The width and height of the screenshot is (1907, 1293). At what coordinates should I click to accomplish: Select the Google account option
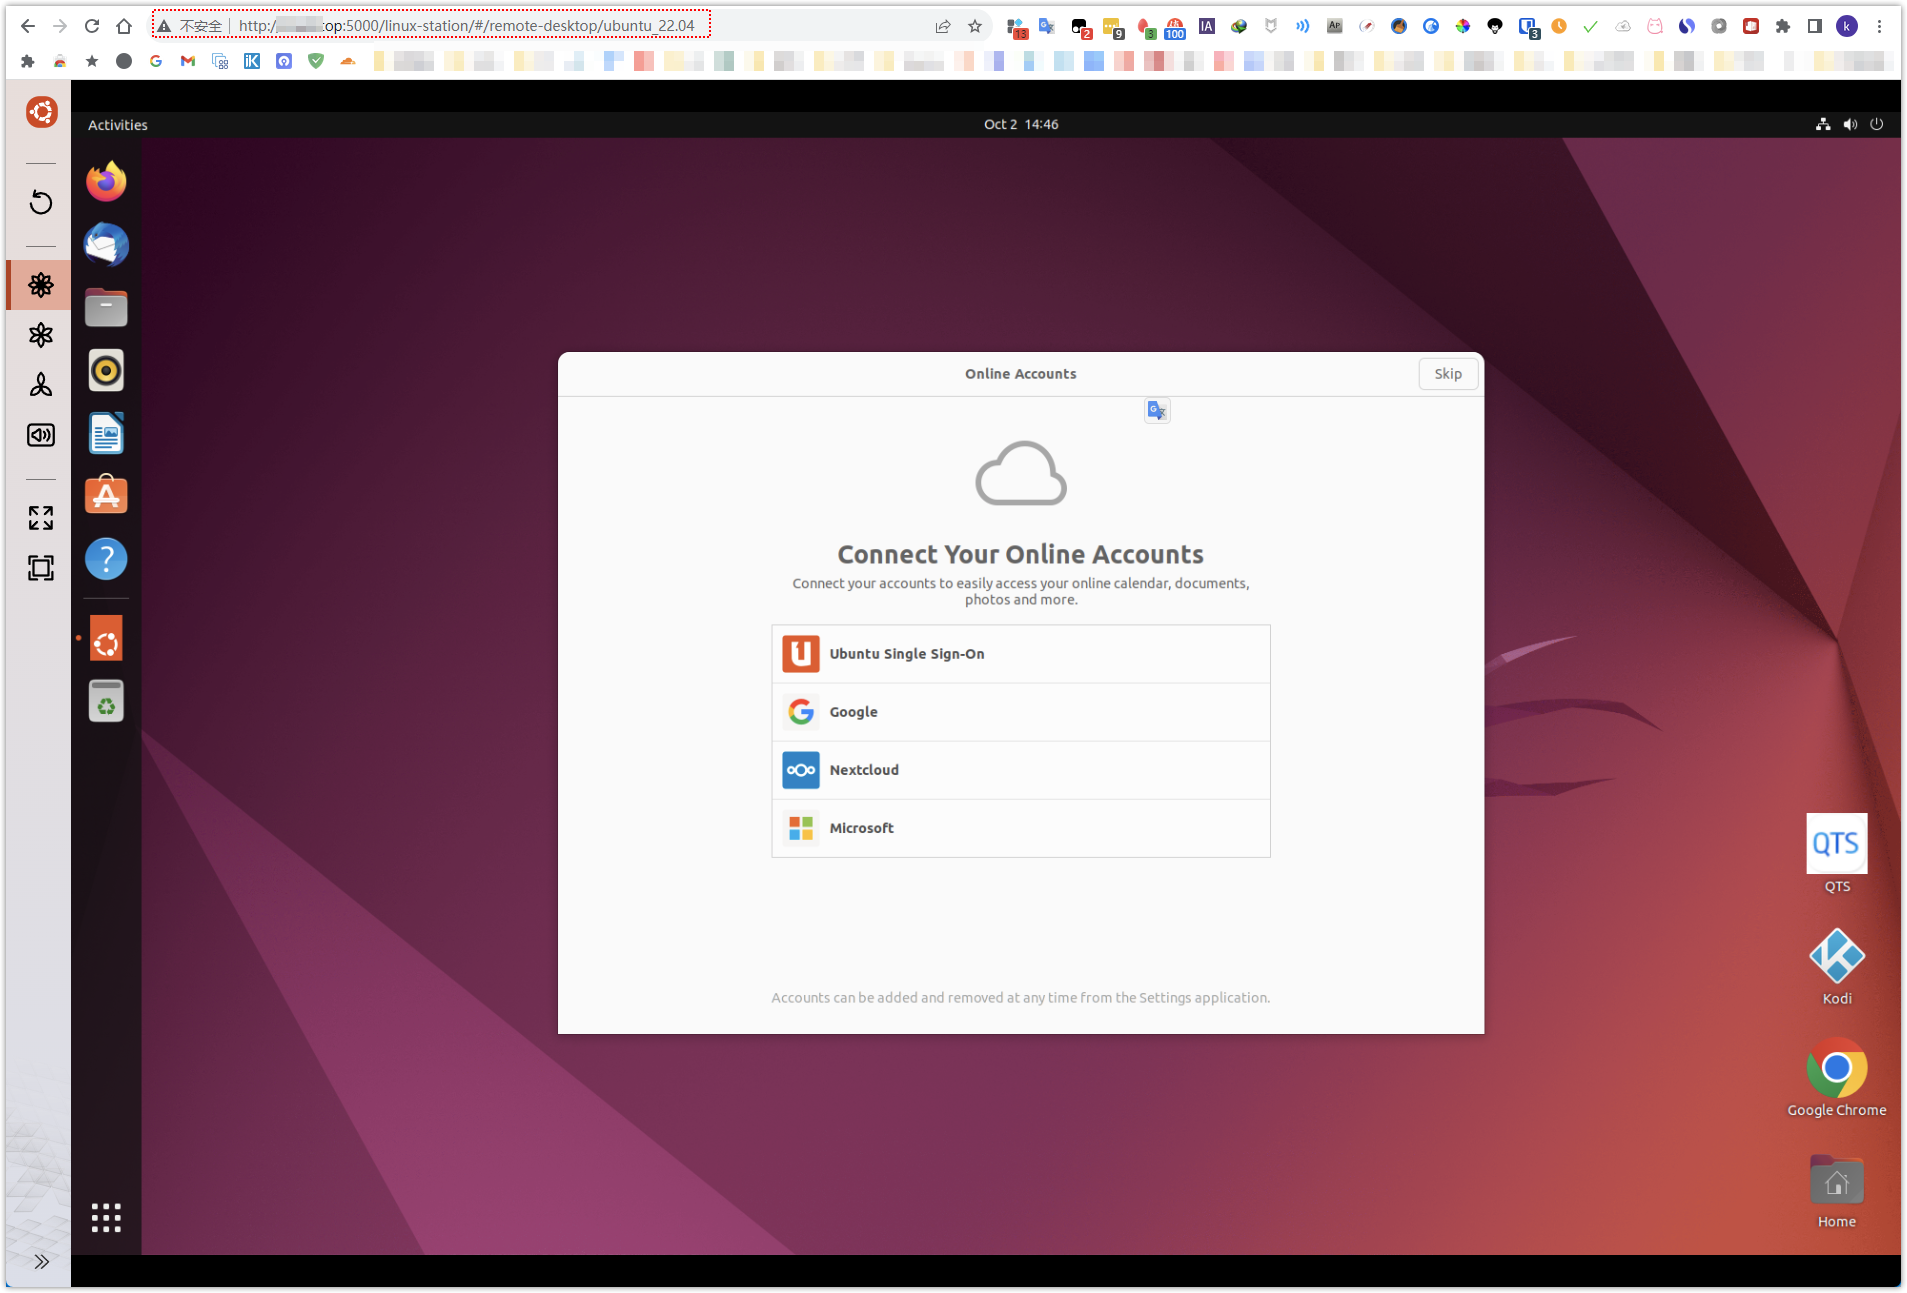[1020, 712]
